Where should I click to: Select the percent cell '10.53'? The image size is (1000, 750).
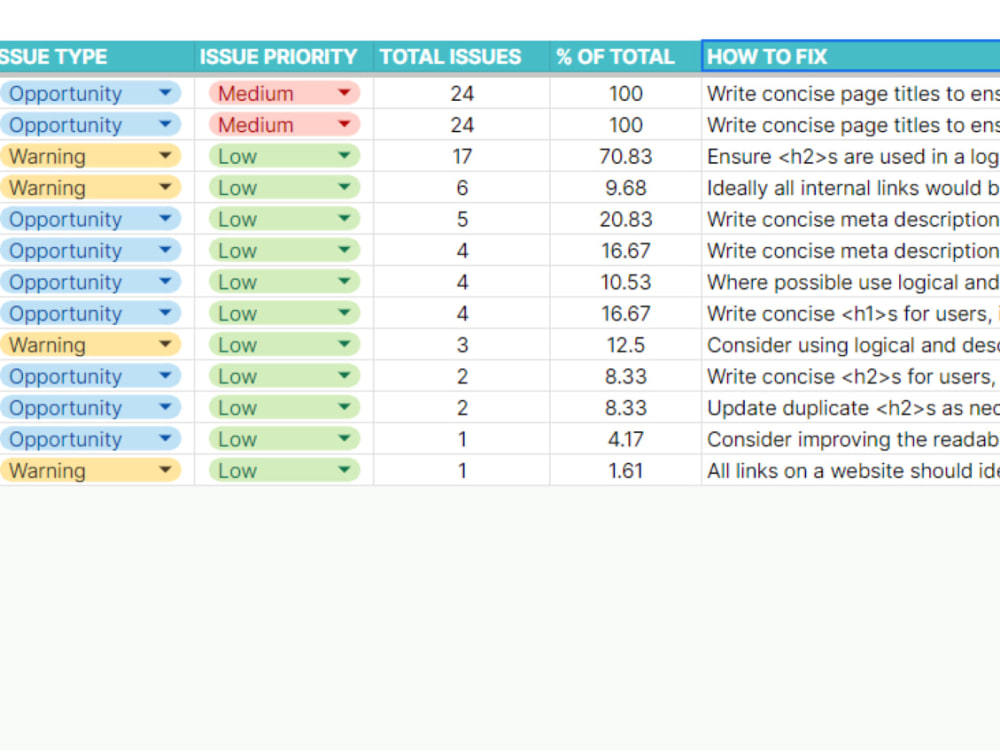[625, 282]
